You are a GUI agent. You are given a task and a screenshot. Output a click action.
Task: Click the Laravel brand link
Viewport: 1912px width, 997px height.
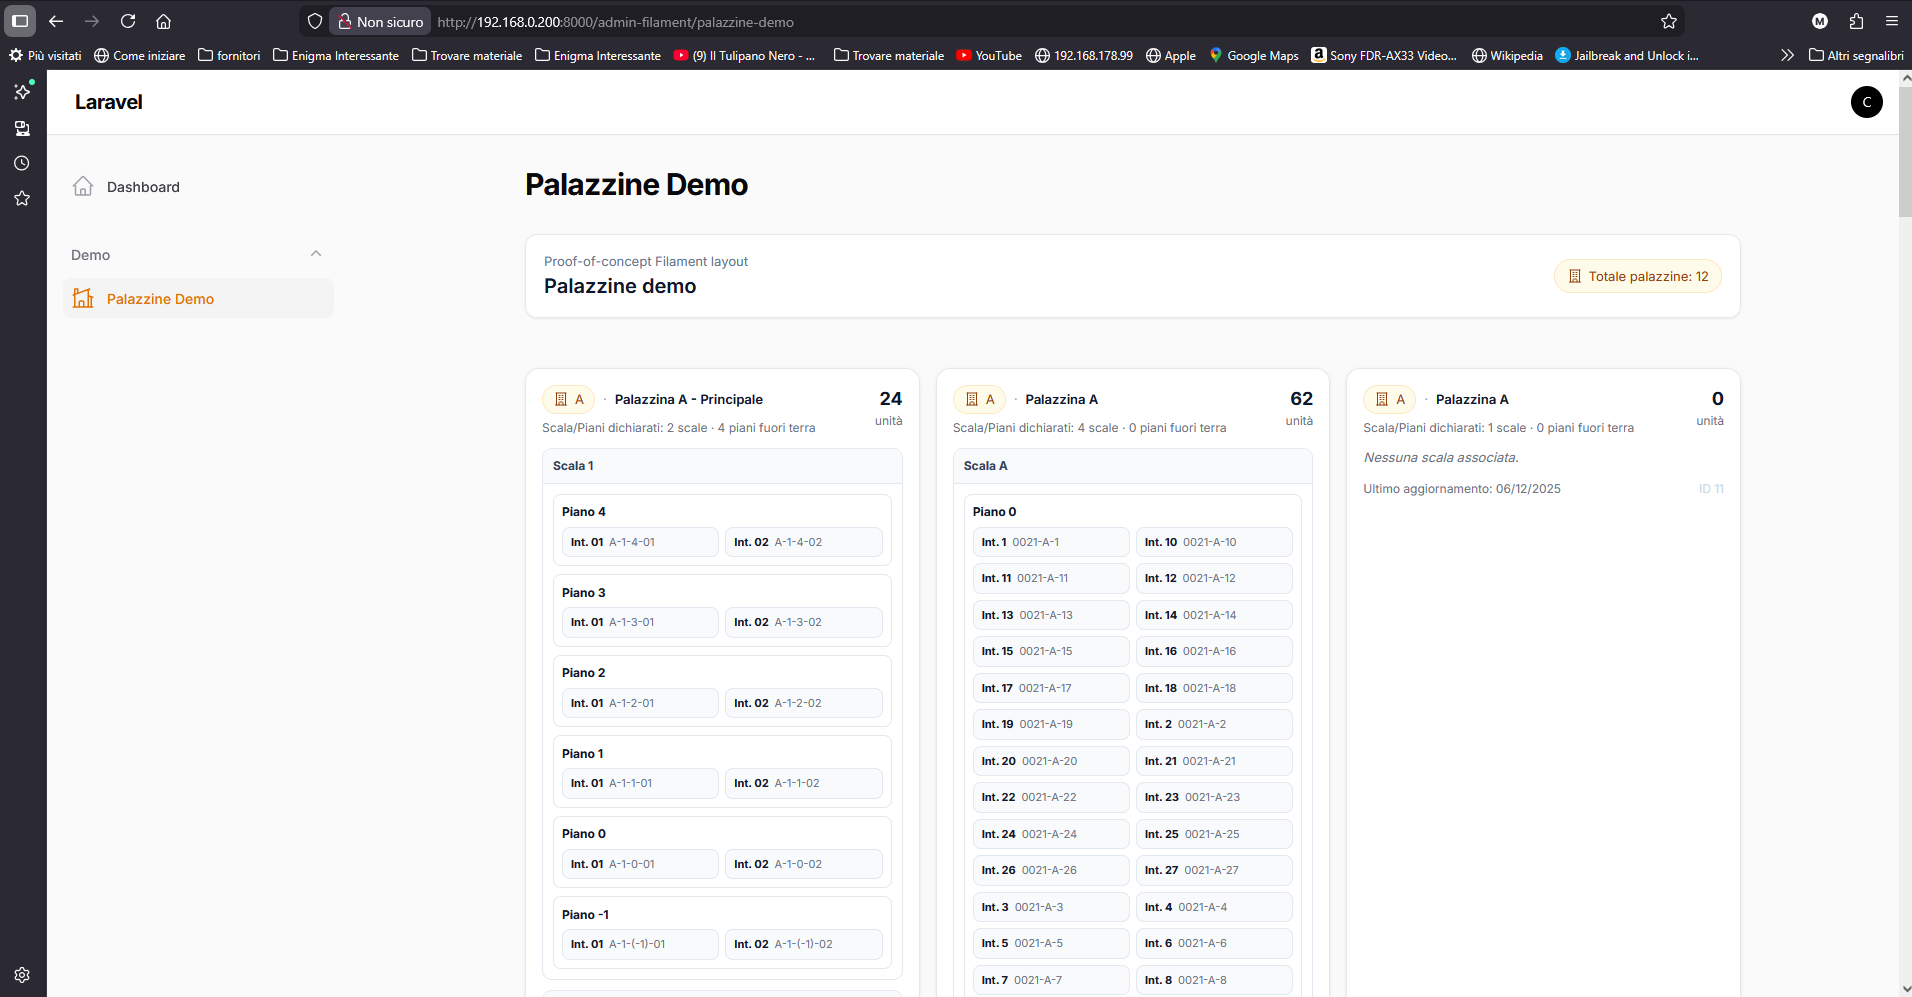pos(108,102)
